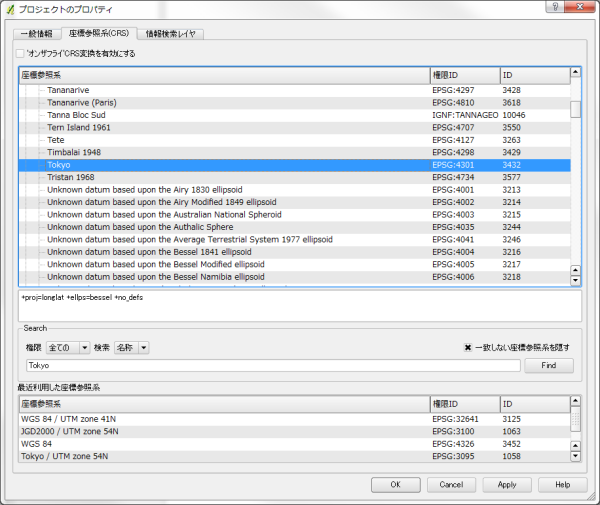Click the CRS list scrollbar thumb

pos(575,109)
